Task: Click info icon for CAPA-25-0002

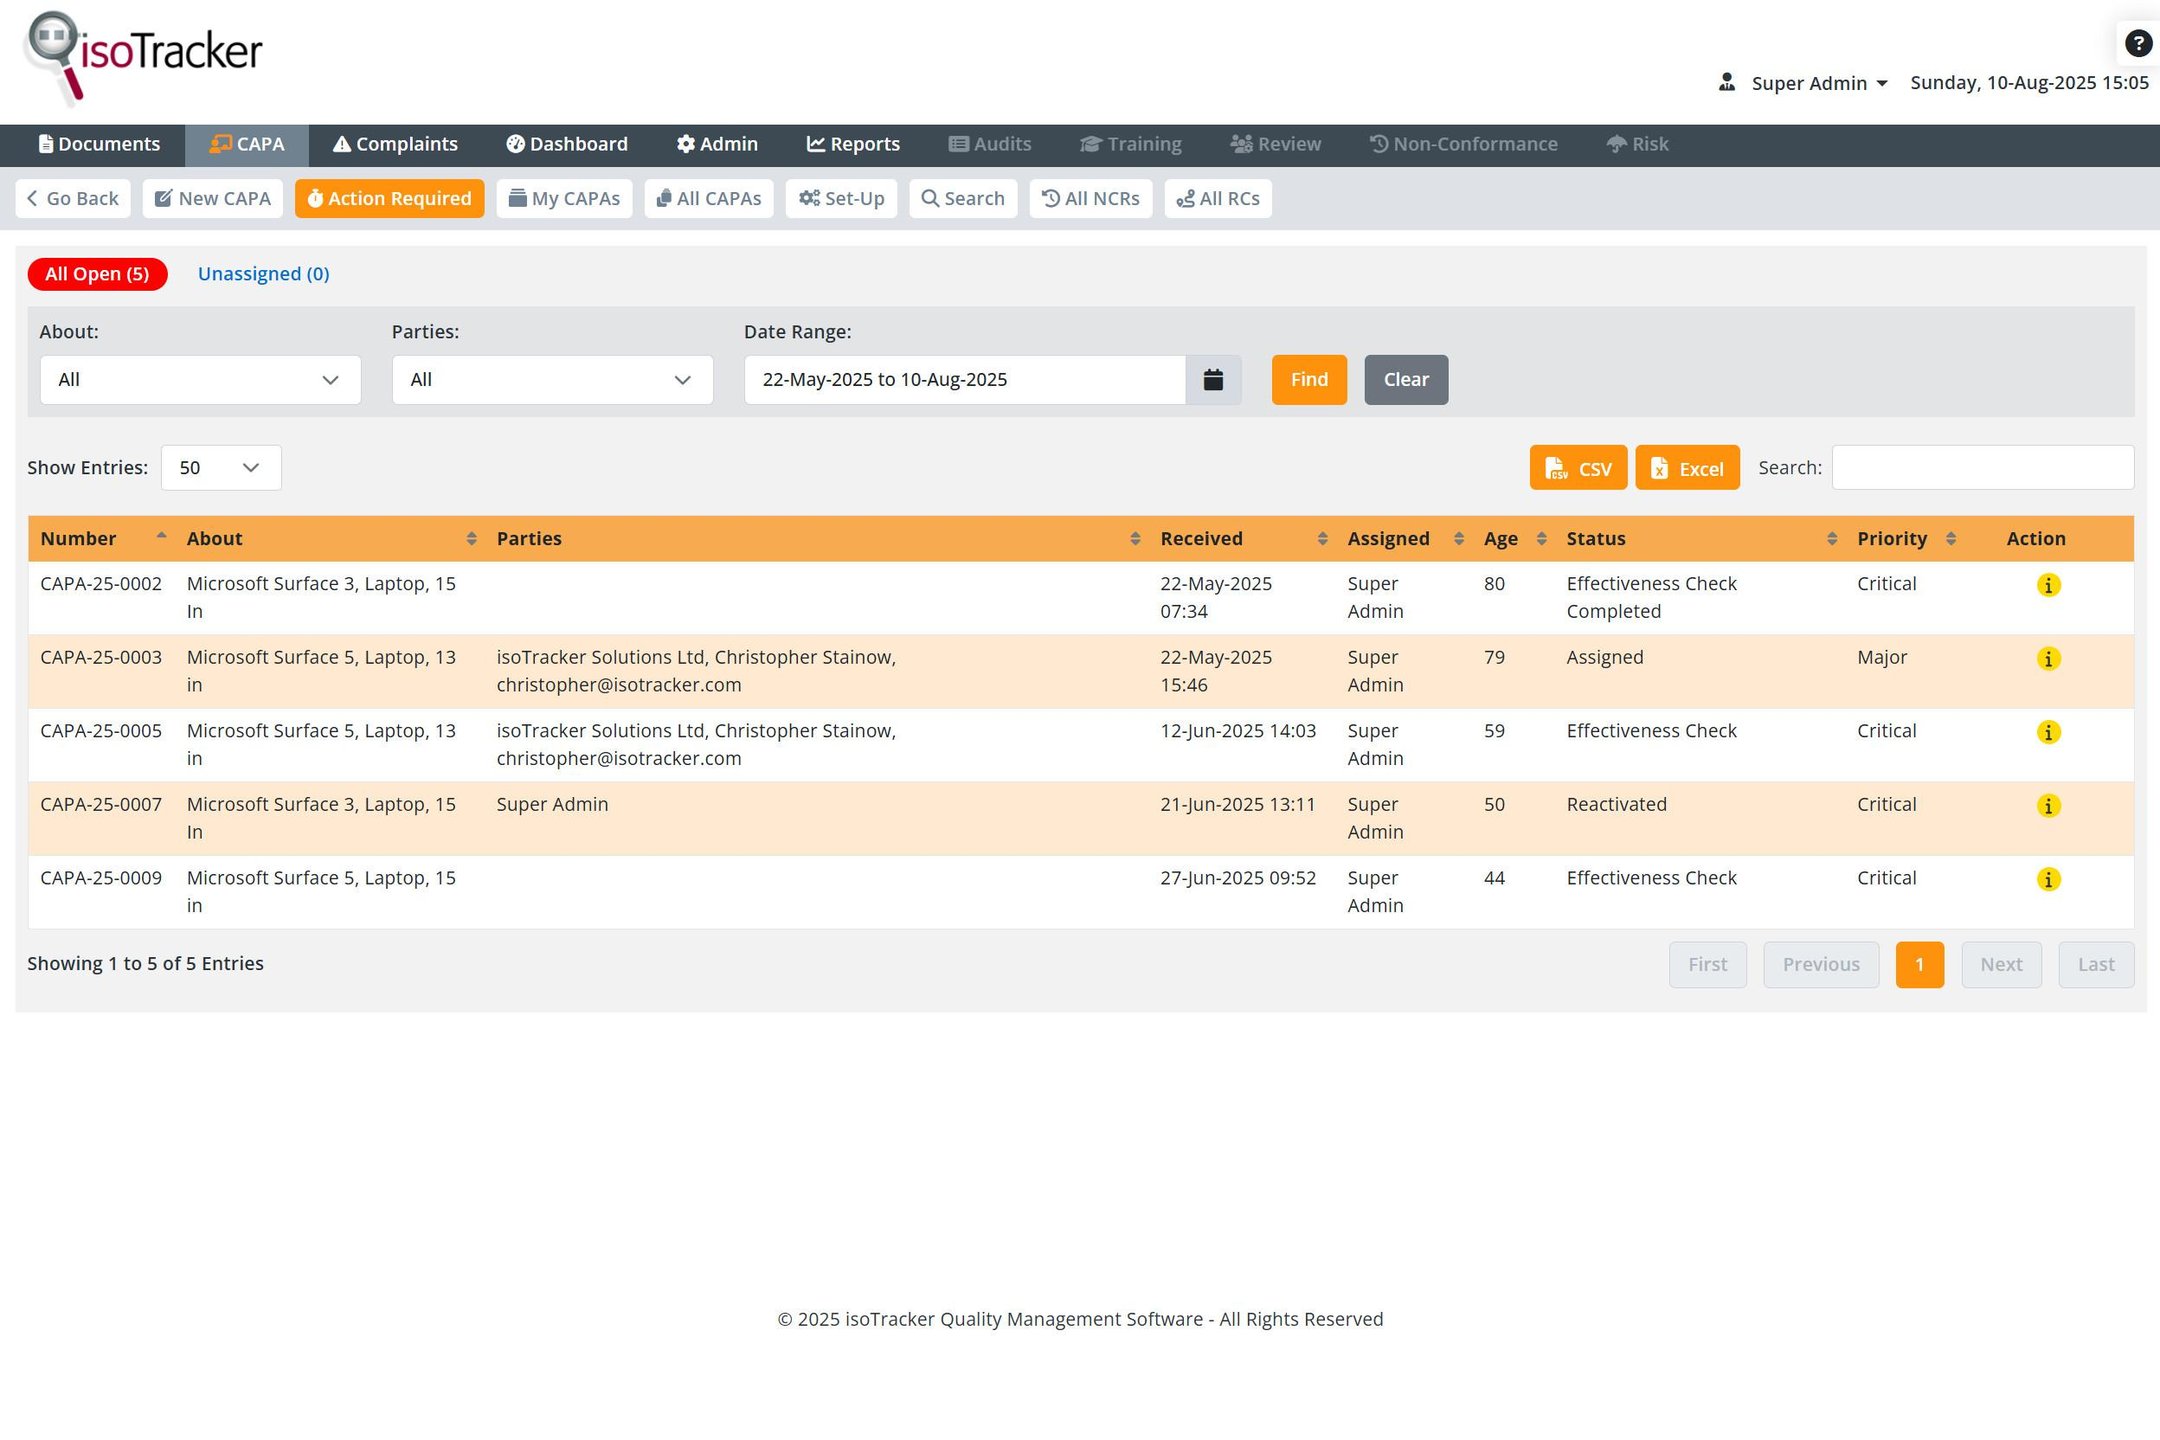Action: pos(2048,585)
